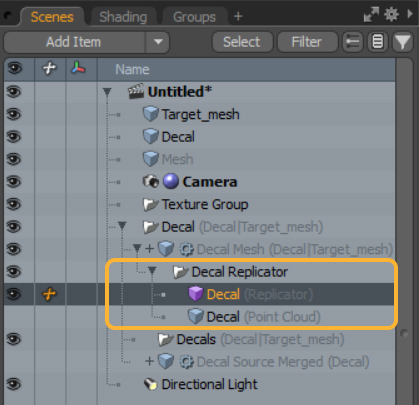
Task: Collapse the Untitled scene tree
Action: point(107,92)
